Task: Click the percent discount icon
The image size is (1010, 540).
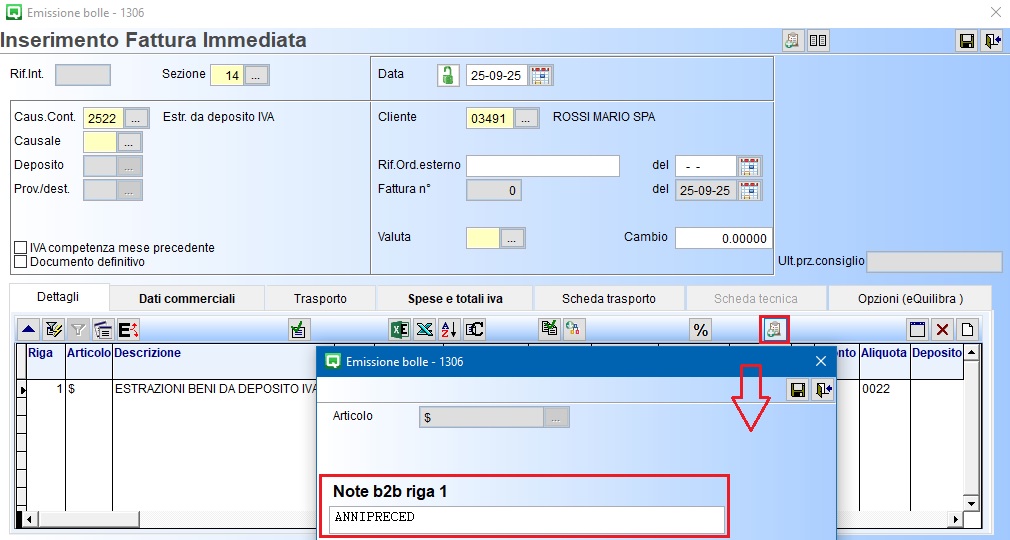Action: 700,329
